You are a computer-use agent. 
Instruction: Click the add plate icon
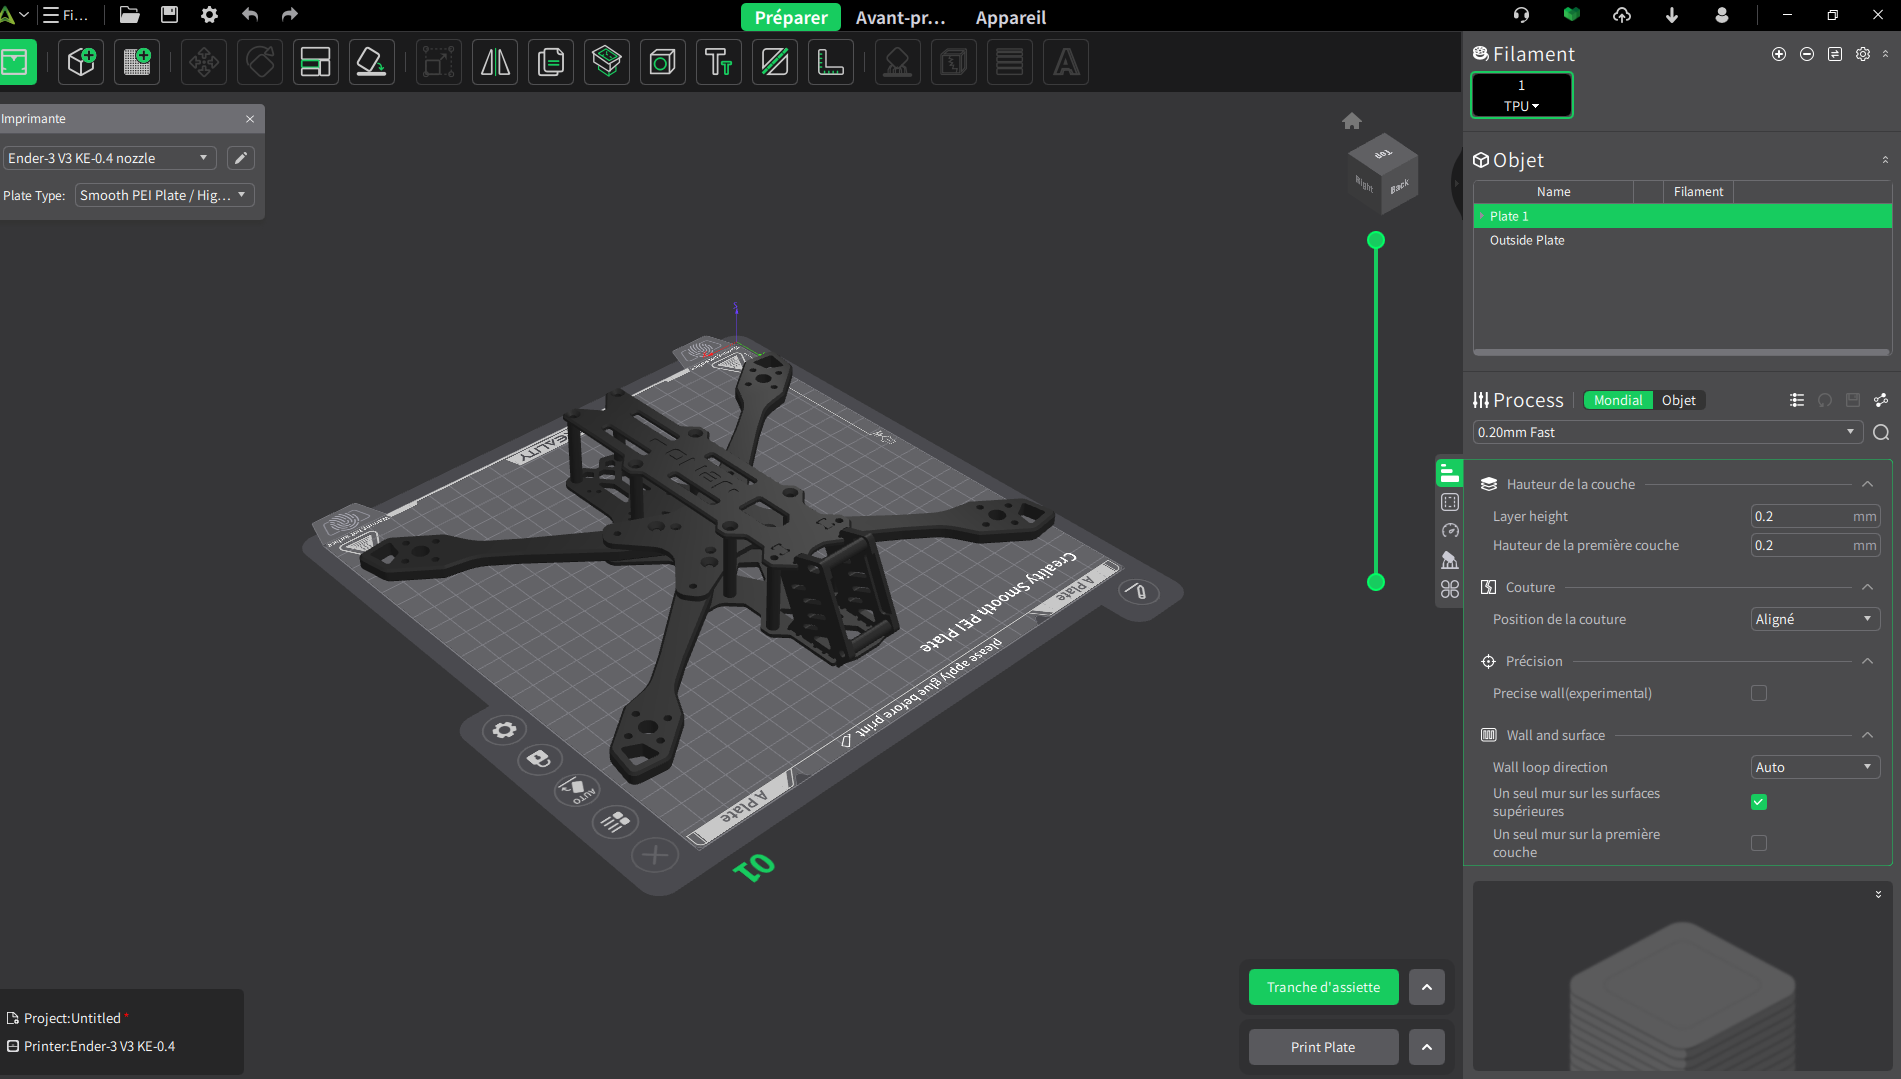(137, 62)
